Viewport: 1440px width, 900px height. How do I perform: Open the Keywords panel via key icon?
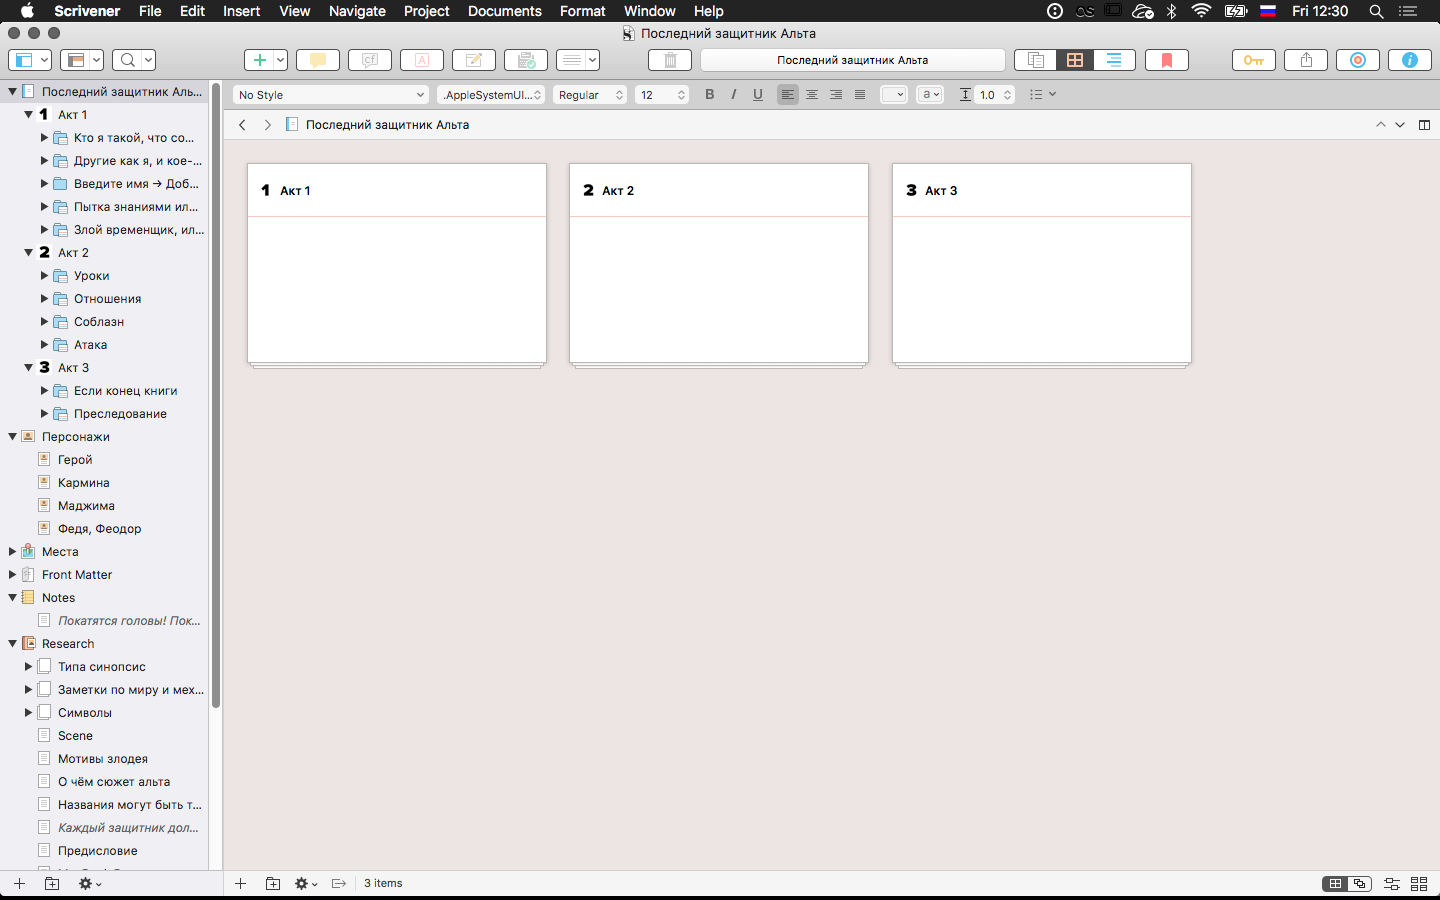[x=1253, y=60]
